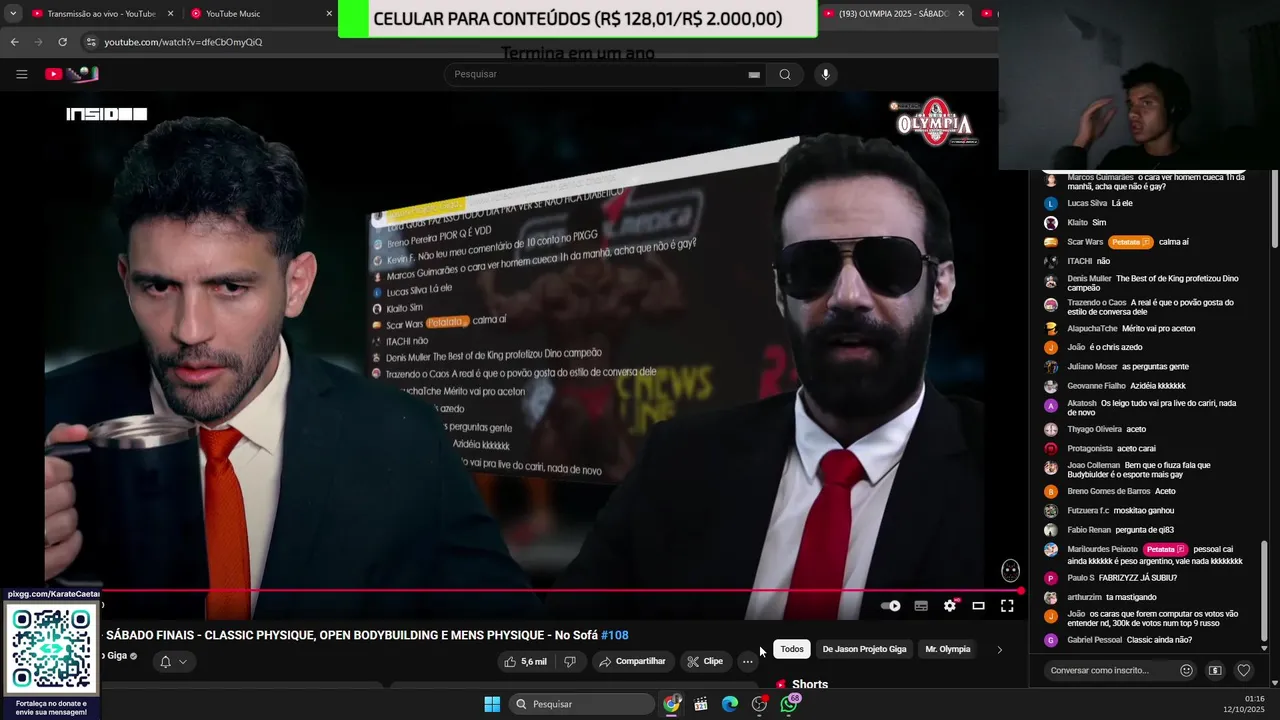Viewport: 1280px width, 720px height.
Task: Click the pixgg donation QR code
Action: click(51, 647)
